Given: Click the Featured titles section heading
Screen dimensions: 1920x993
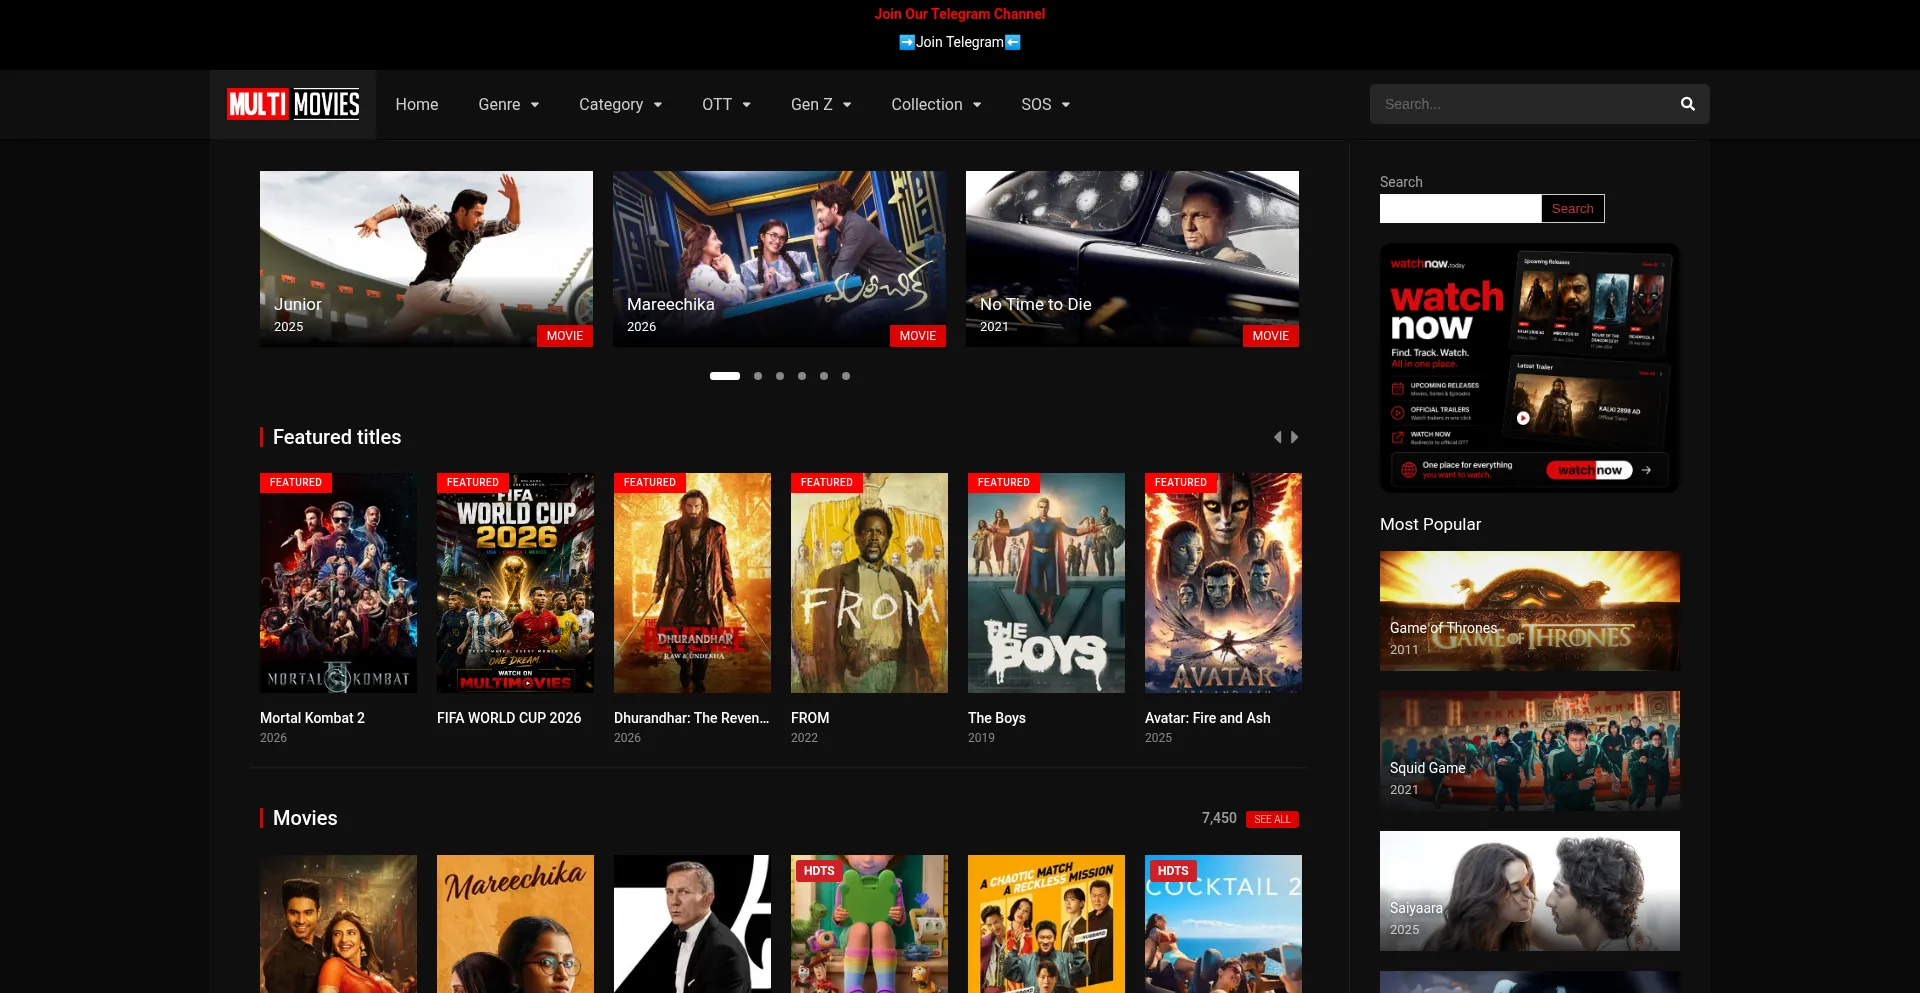Looking at the screenshot, I should [337, 437].
